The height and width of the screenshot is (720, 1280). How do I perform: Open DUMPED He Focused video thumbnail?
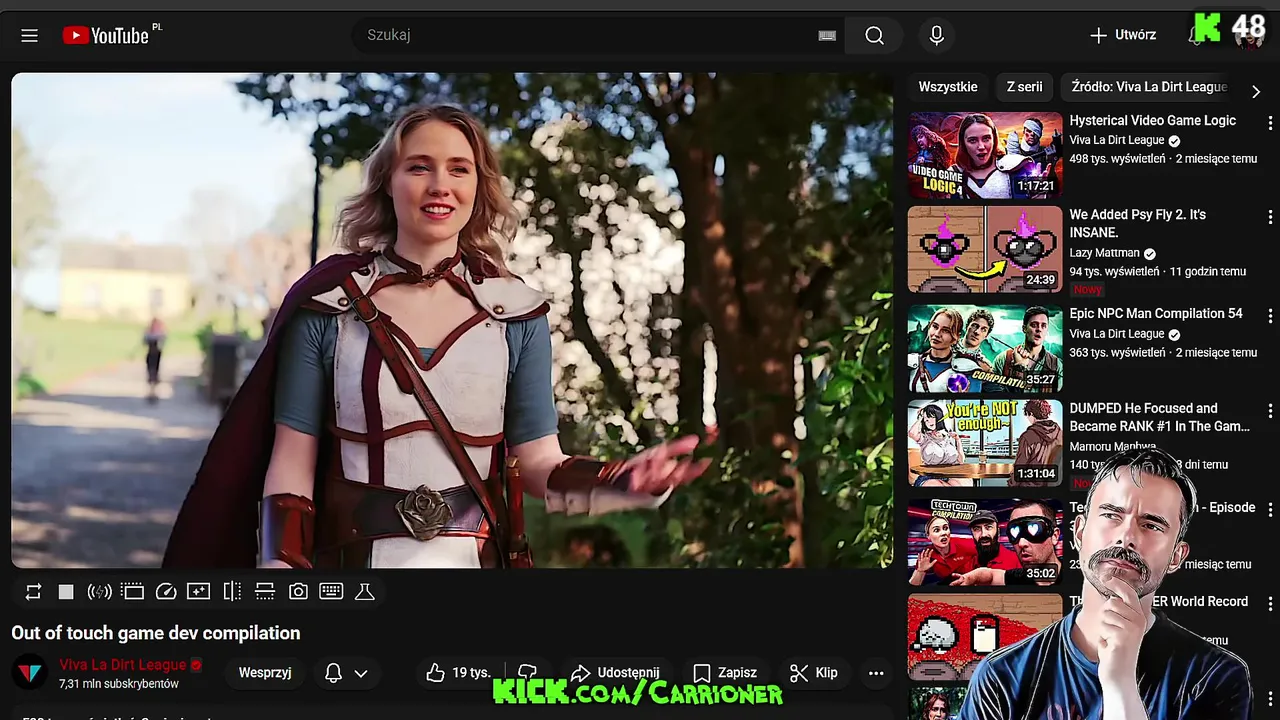coord(985,443)
